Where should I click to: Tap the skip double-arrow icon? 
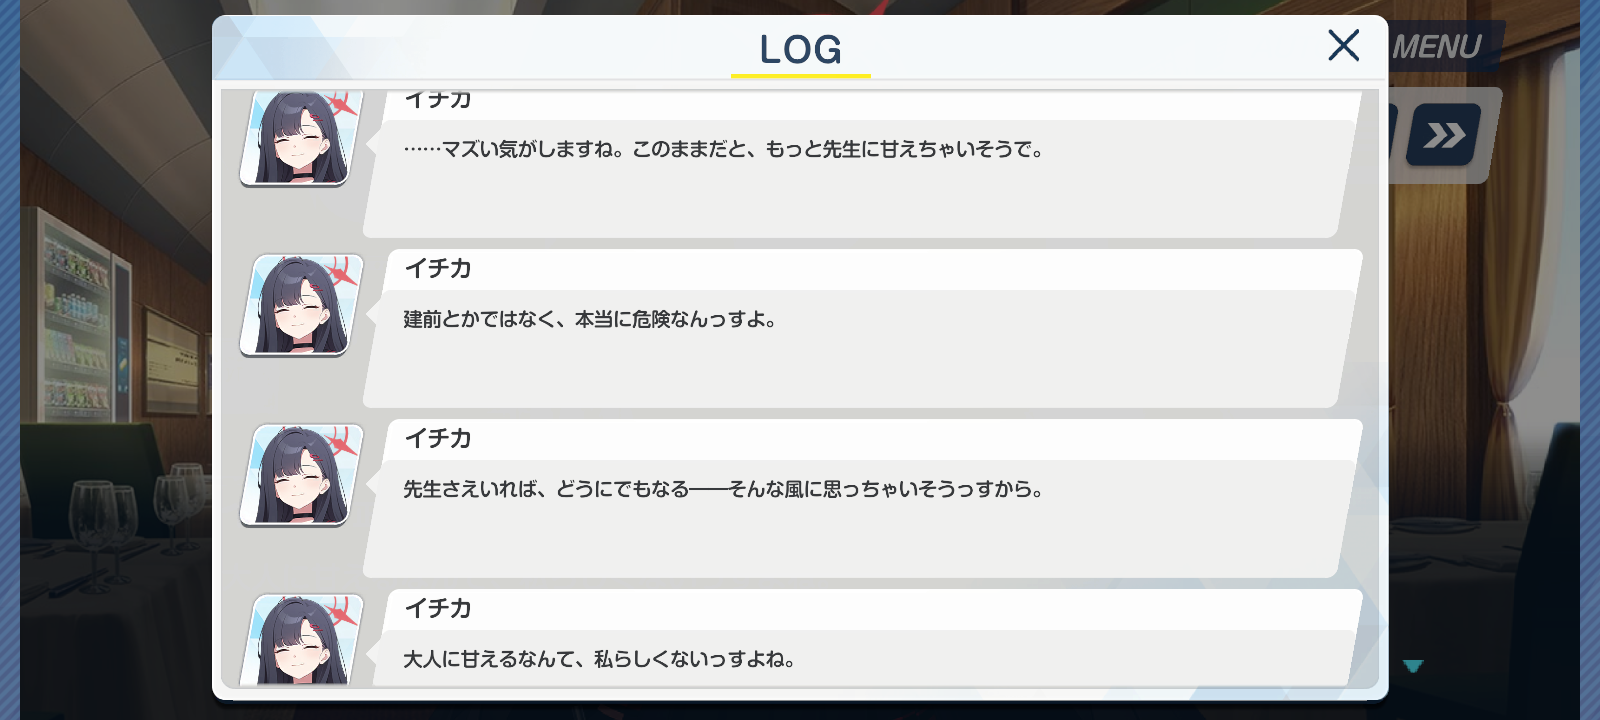tap(1444, 135)
